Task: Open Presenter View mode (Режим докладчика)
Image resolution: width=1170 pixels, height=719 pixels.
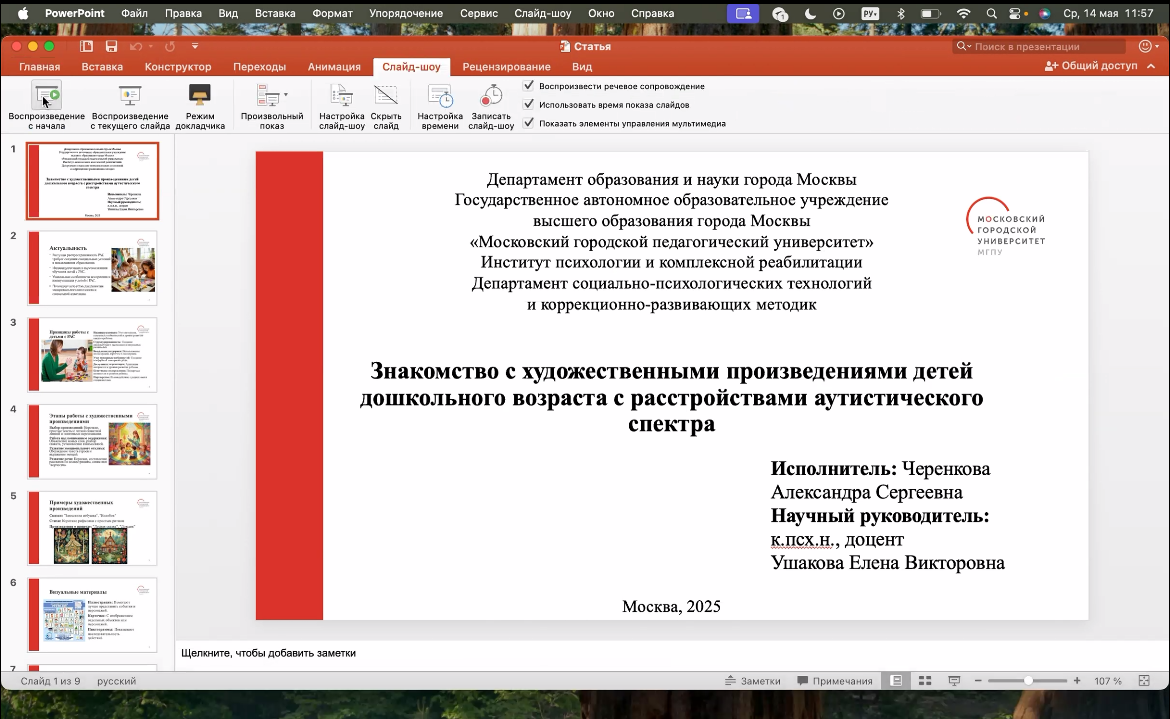Action: click(x=200, y=96)
